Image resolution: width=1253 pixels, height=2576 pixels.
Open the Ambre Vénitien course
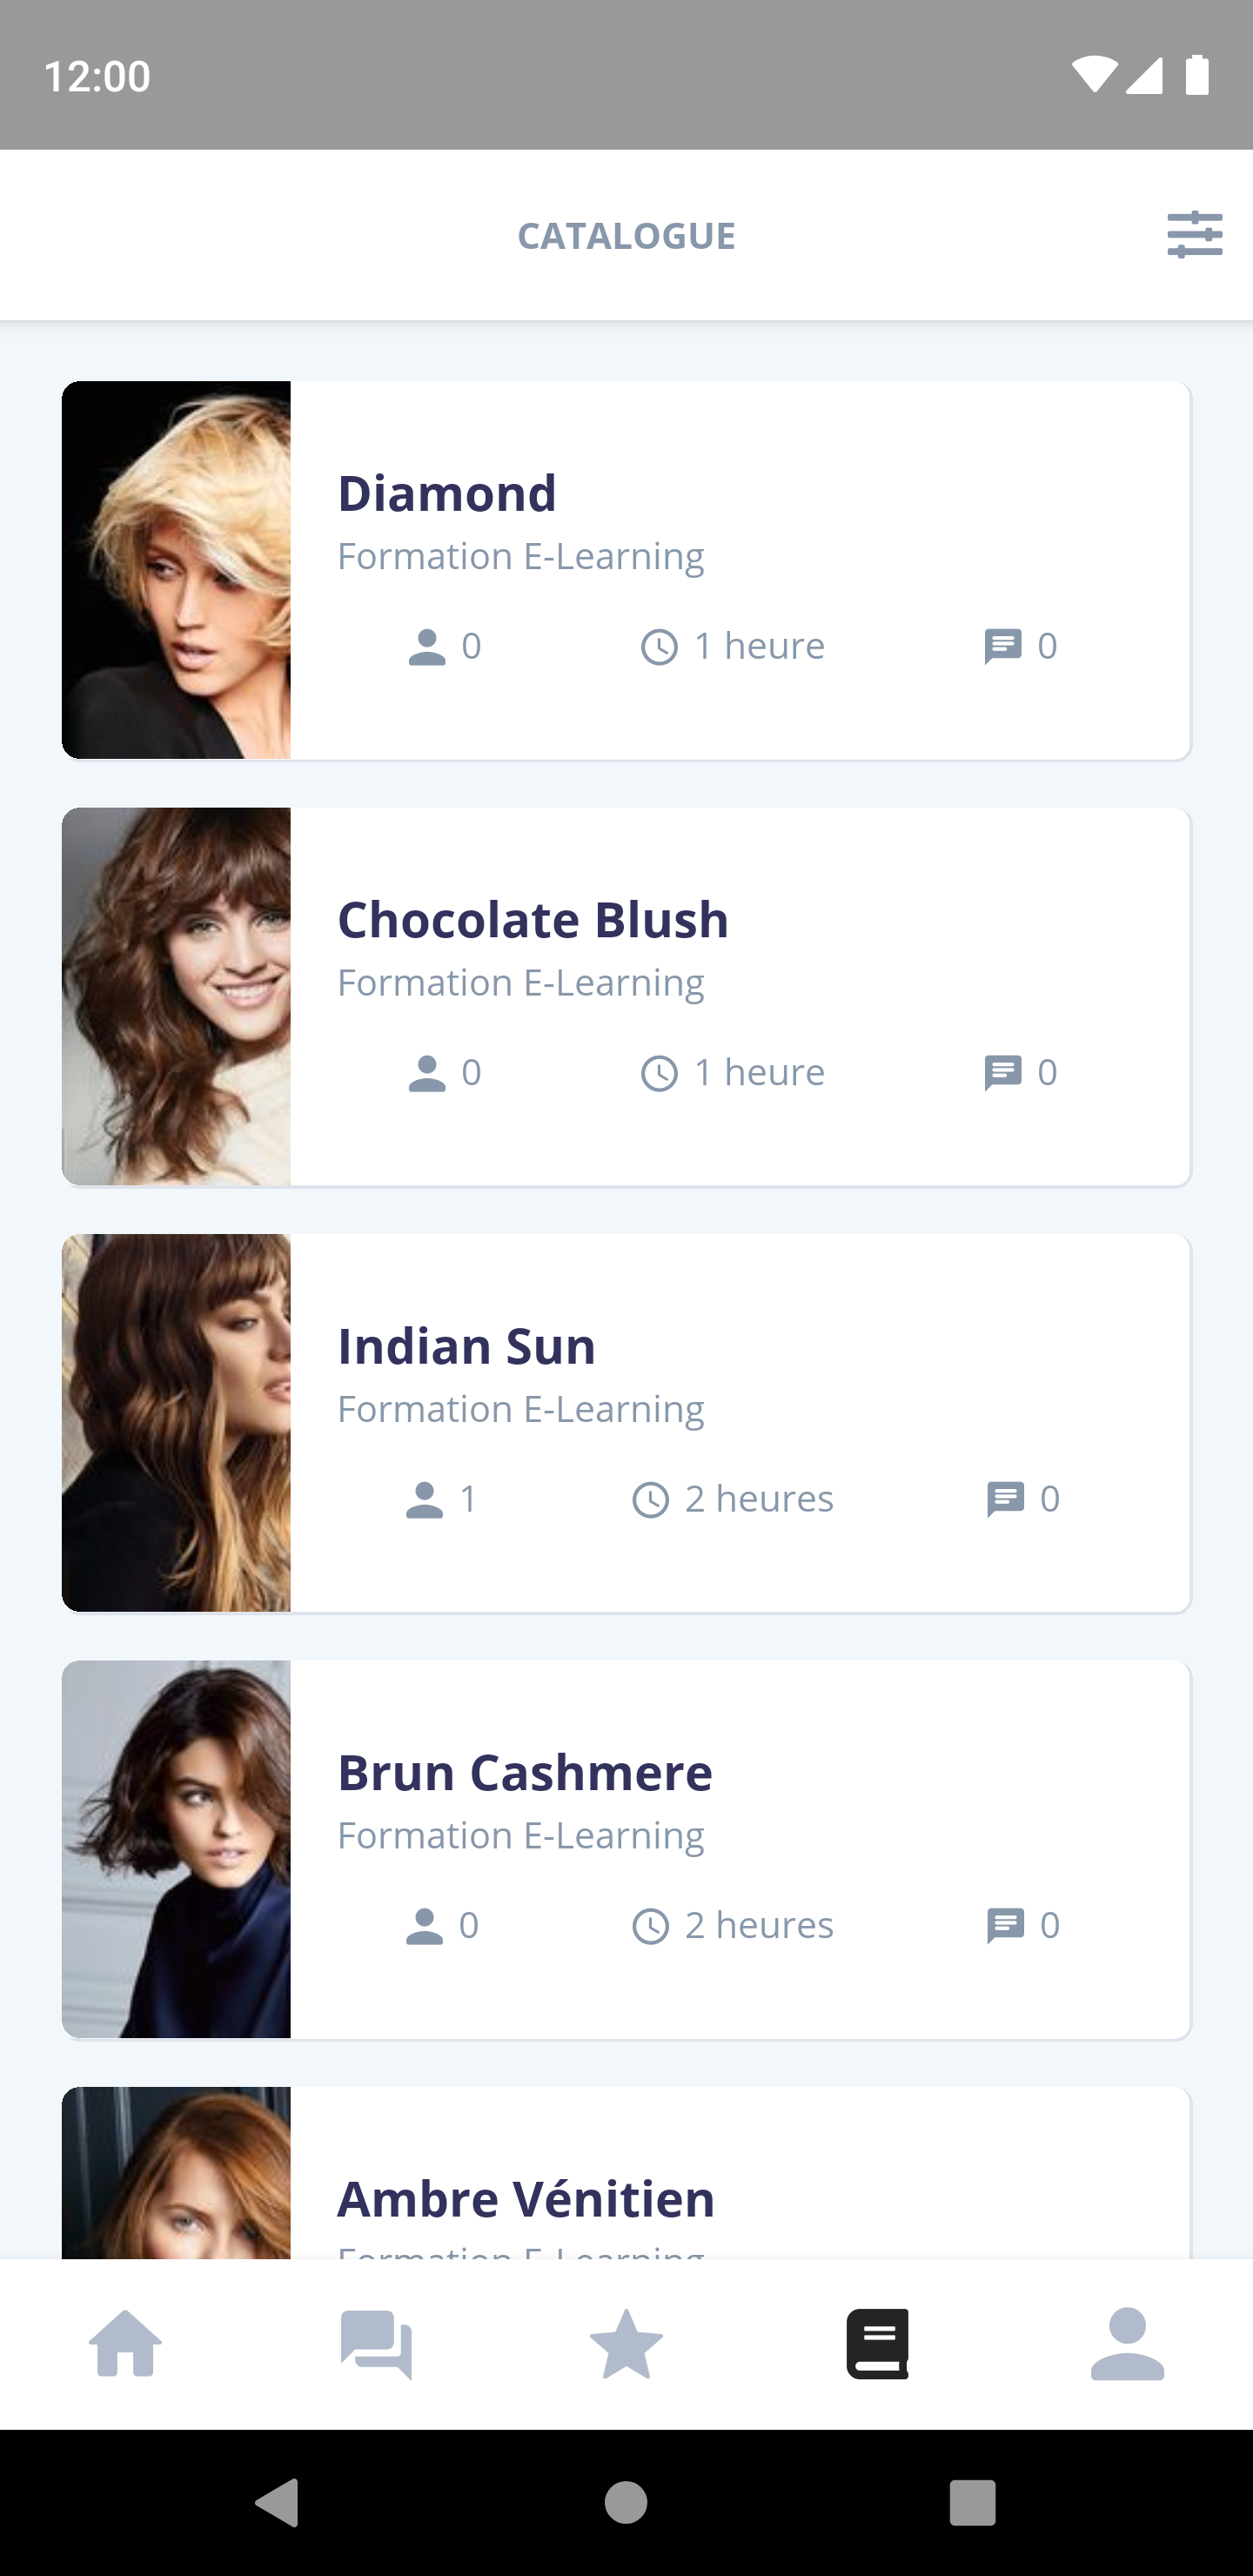pyautogui.click(x=526, y=2199)
